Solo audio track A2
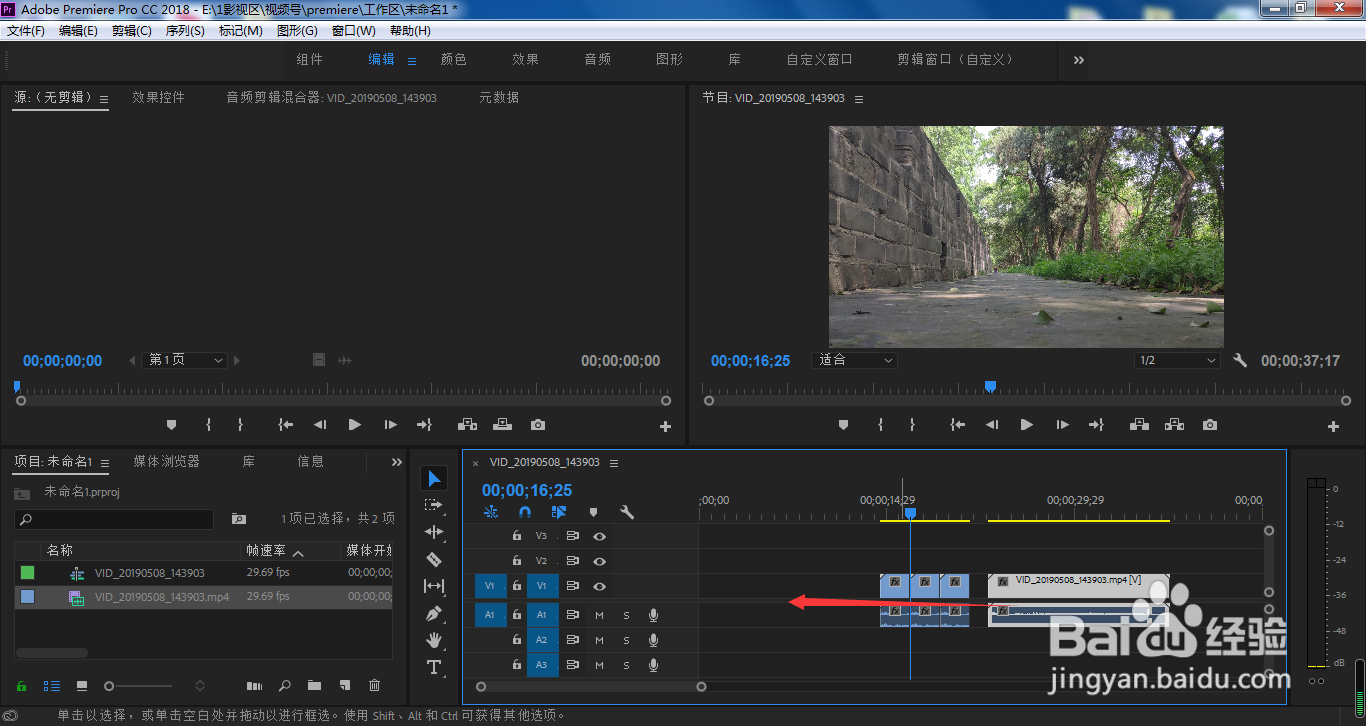1366x726 pixels. click(626, 640)
